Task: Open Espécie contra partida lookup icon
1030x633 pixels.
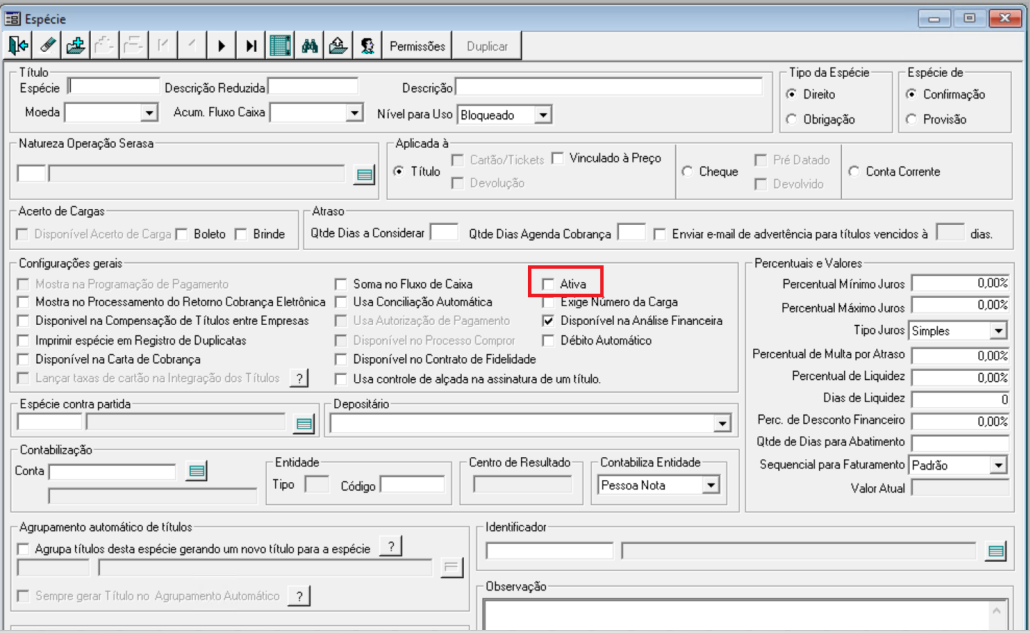Action: click(x=303, y=424)
